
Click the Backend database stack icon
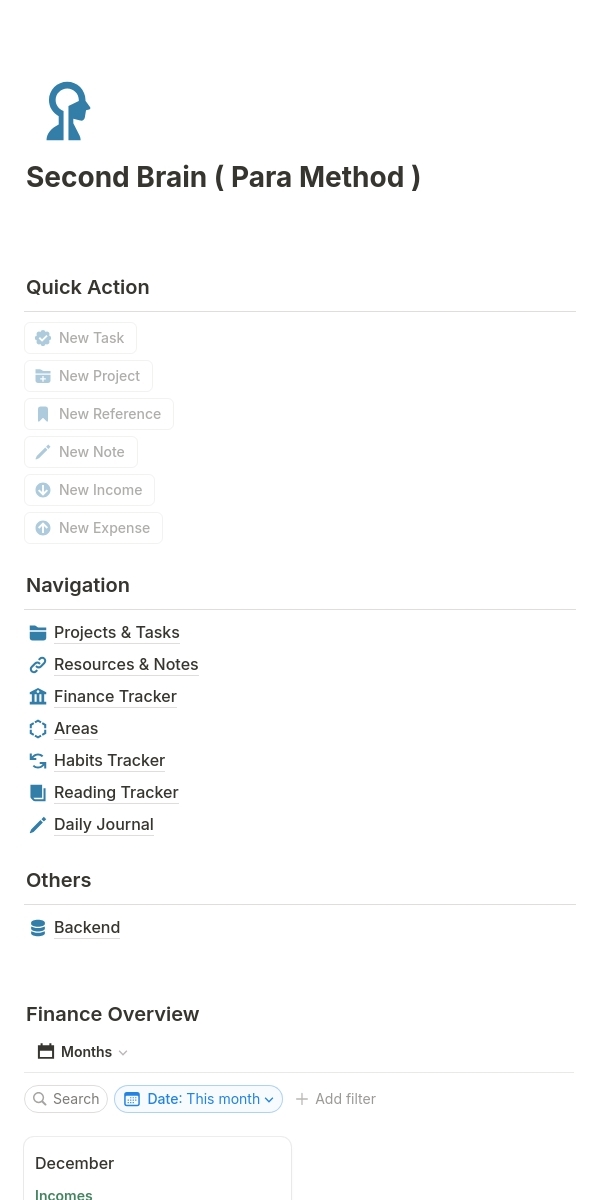[38, 928]
